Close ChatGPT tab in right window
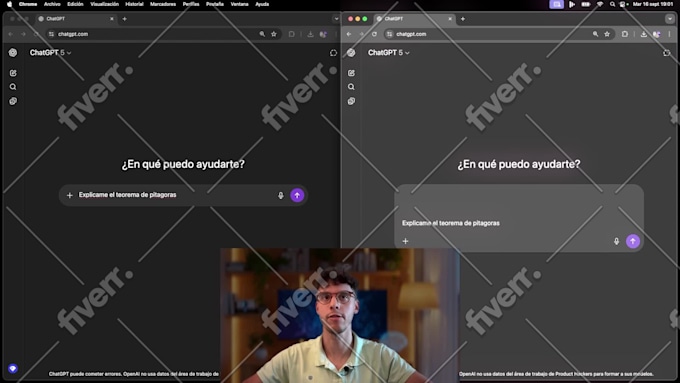 (x=450, y=19)
